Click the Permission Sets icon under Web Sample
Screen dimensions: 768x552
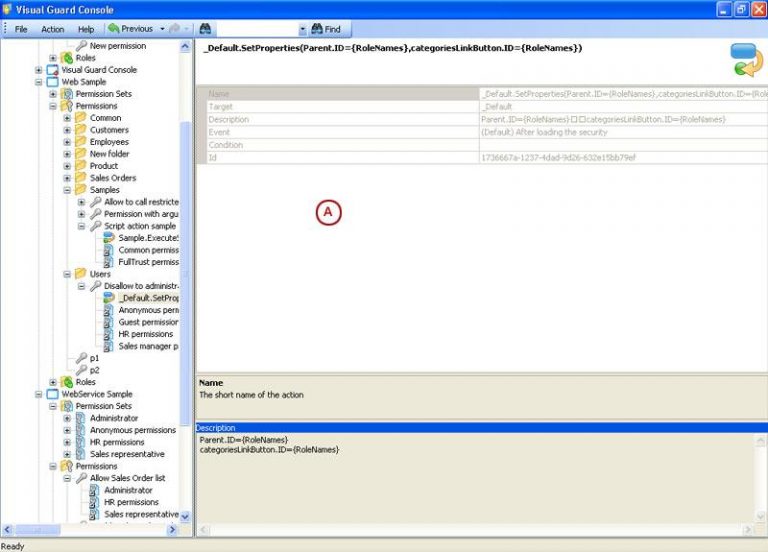point(67,94)
